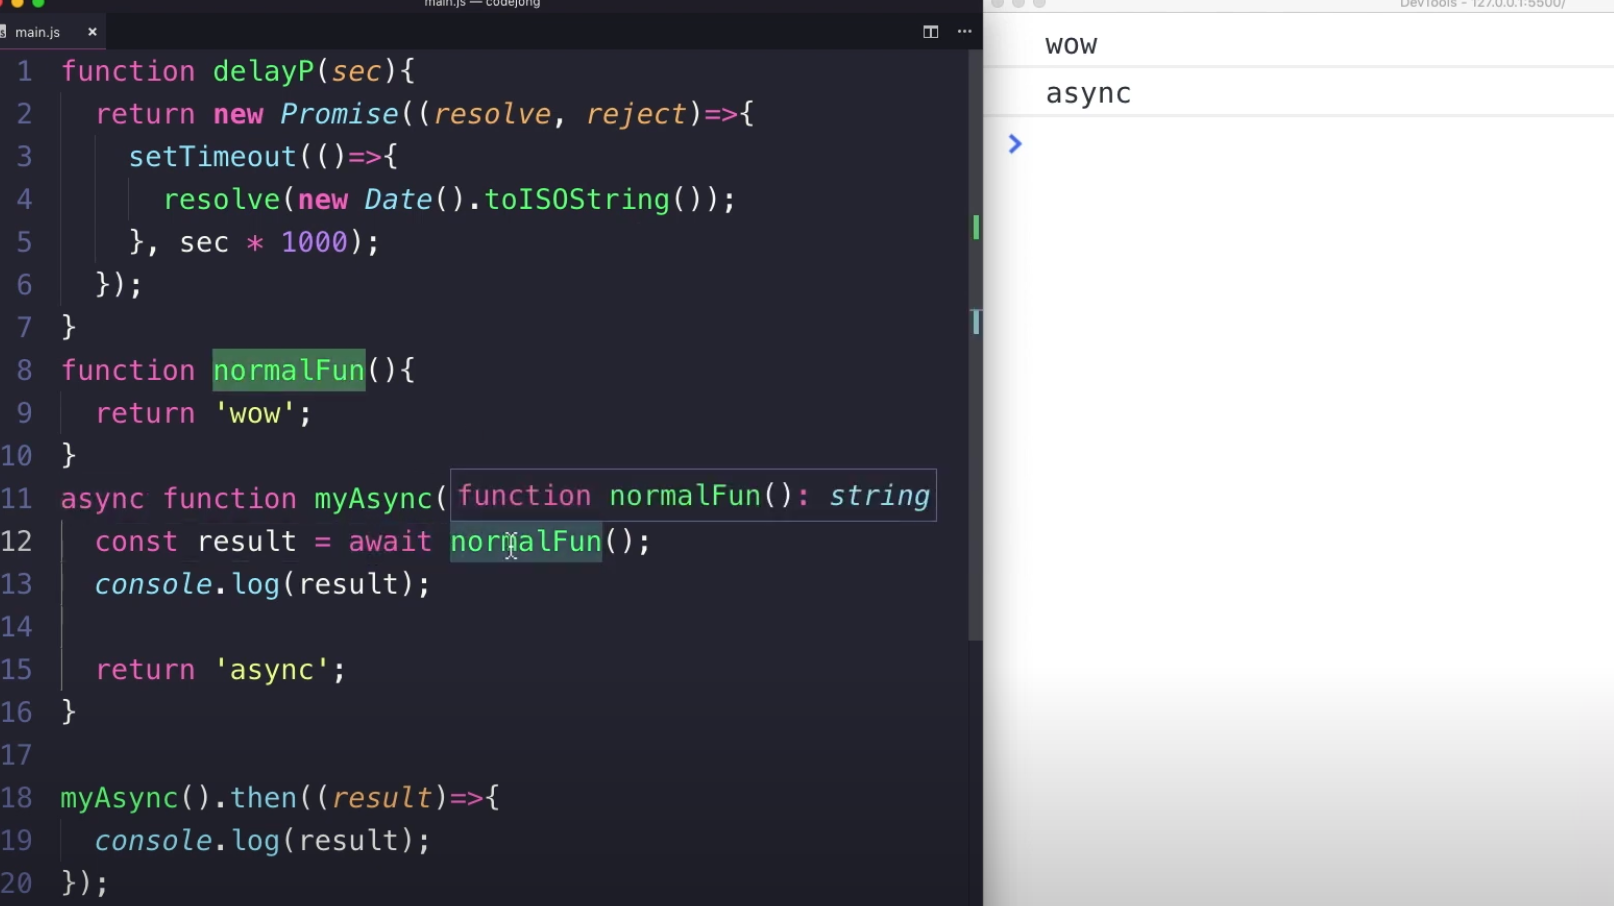Click the then method on line 18
Screen dimensions: 1614x906
point(263,798)
